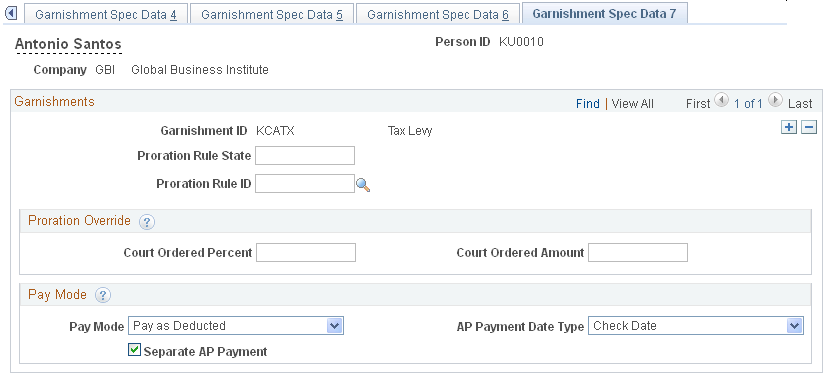829x378 pixels.
Task: Click the Garnishments section heading
Action: click(x=54, y=102)
